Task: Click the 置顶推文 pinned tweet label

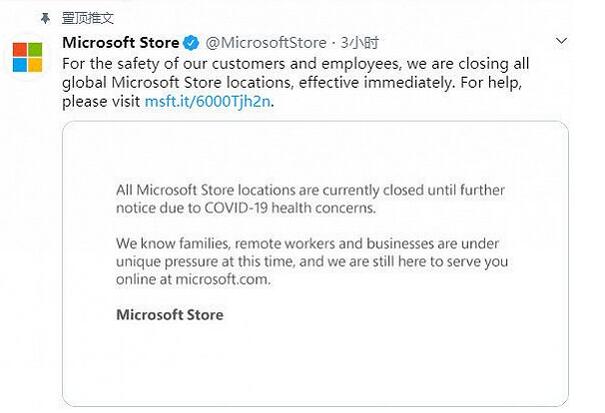Action: (88, 17)
